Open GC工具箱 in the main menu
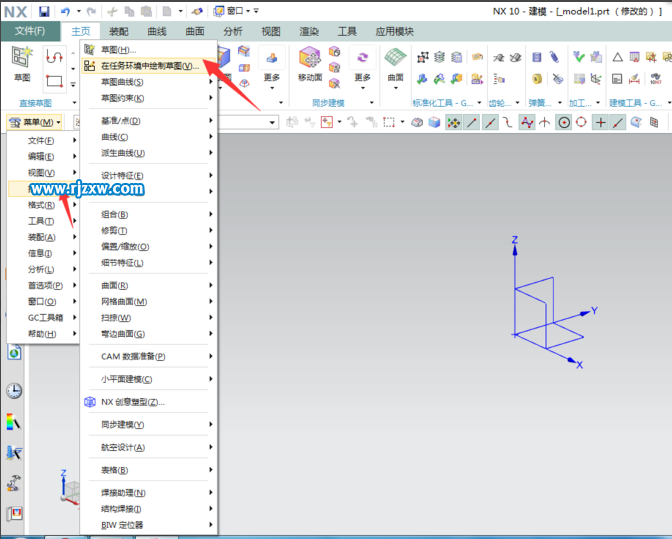Viewport: 672px width, 539px height. (43, 317)
